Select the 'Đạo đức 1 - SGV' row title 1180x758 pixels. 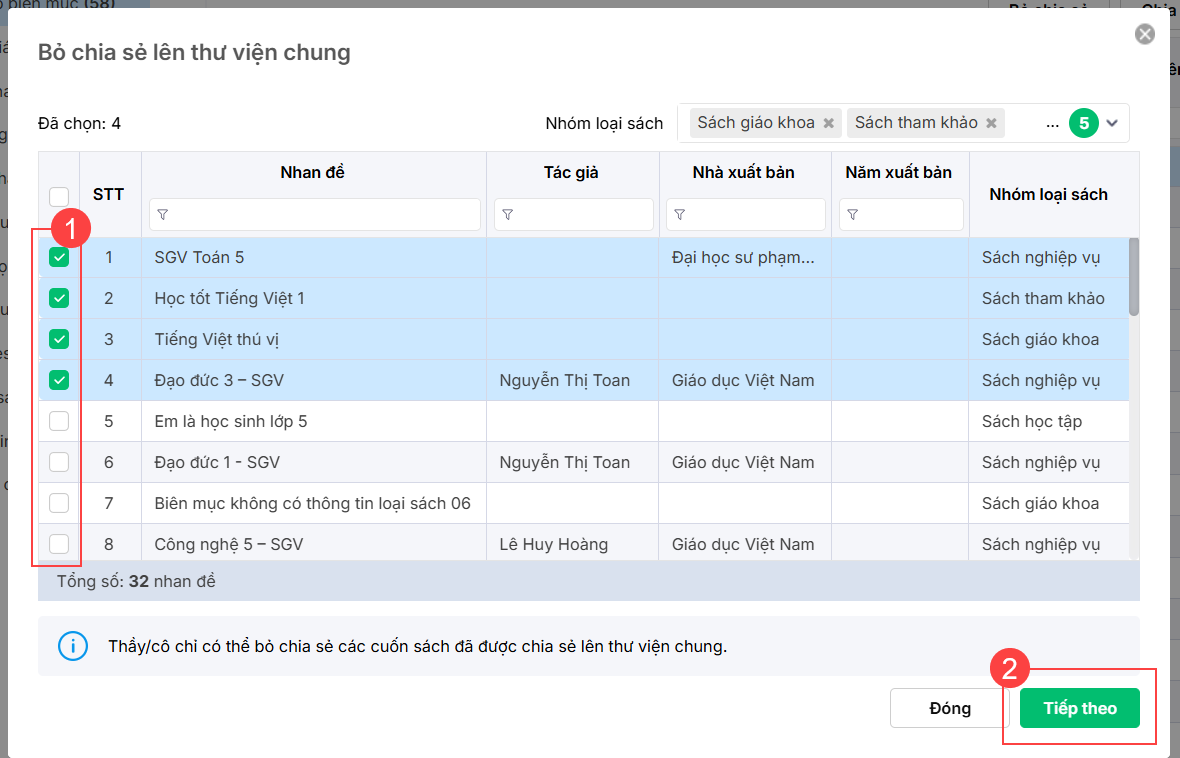coord(216,462)
